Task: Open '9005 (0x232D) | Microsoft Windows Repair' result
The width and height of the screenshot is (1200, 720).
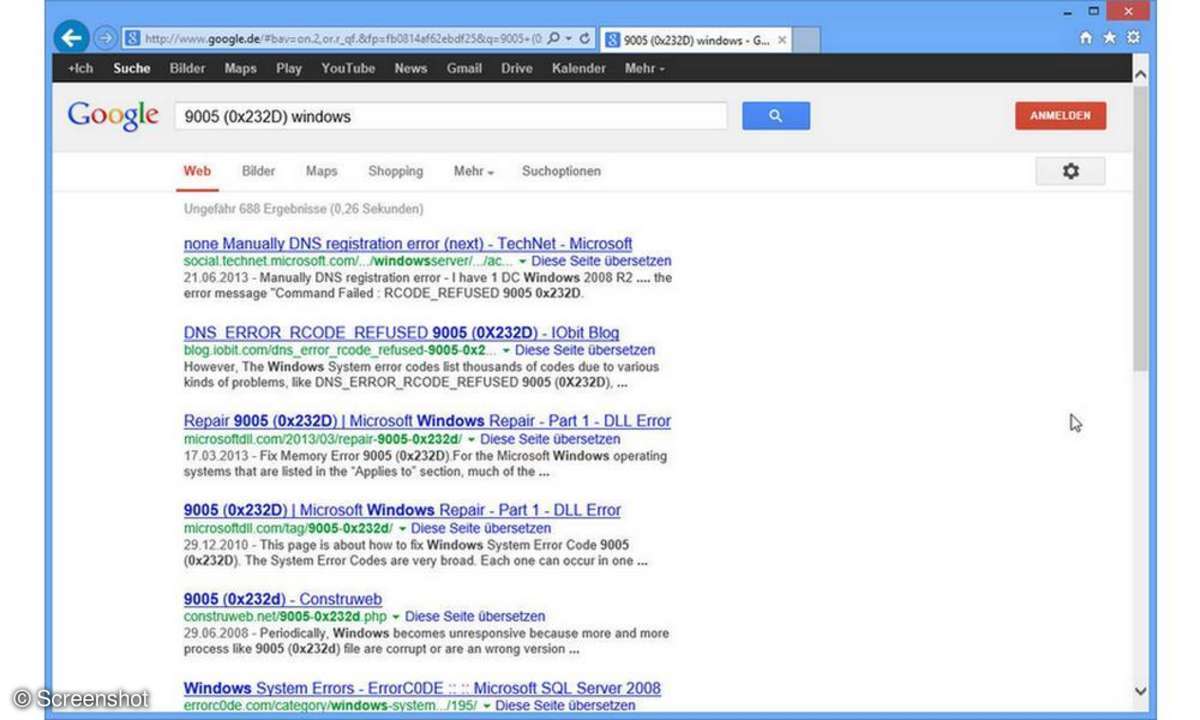Action: (402, 510)
